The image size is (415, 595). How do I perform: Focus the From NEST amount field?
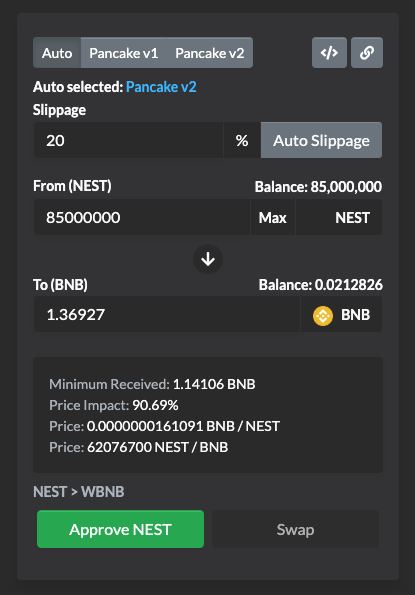(x=142, y=217)
